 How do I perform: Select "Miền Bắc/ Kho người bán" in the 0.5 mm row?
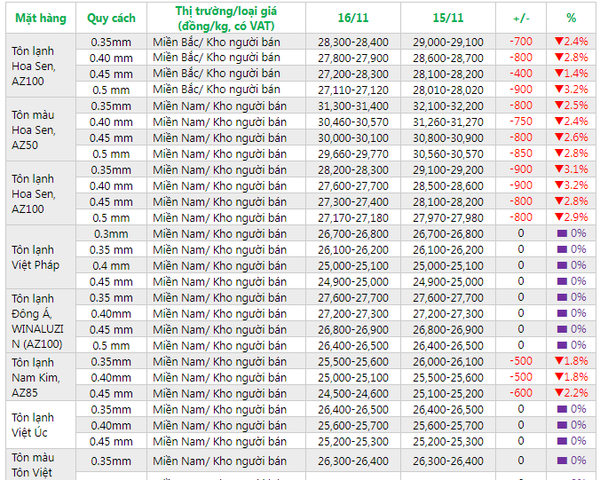click(x=217, y=90)
